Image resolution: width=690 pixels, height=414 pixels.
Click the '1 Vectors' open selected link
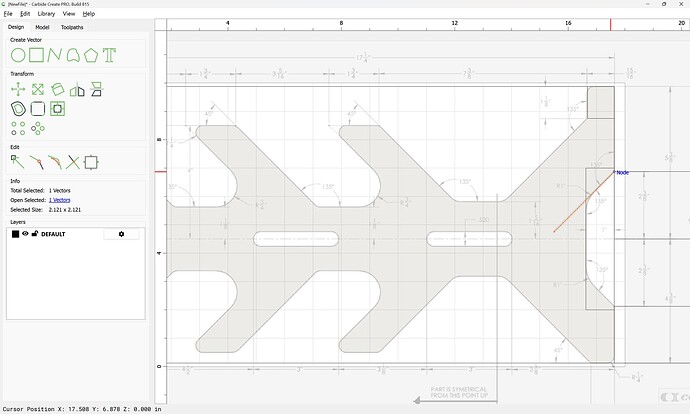59,200
